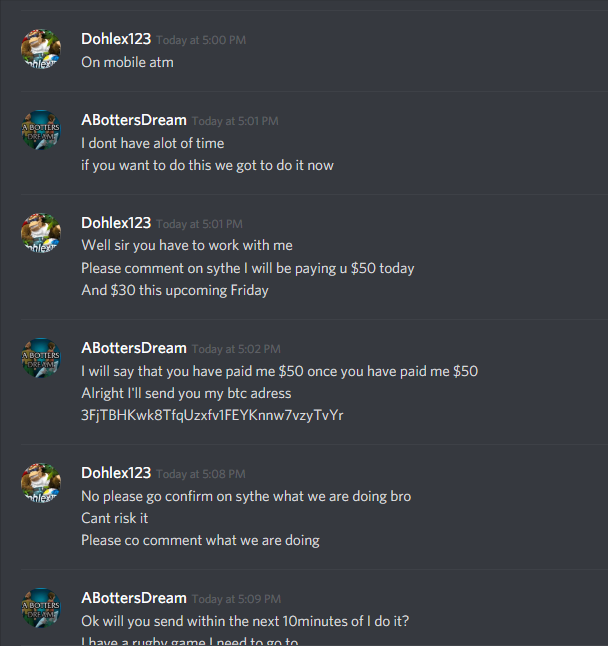Click the "Today at 5:02 PM" timestamp
608x646 pixels.
pyautogui.click(x=236, y=349)
